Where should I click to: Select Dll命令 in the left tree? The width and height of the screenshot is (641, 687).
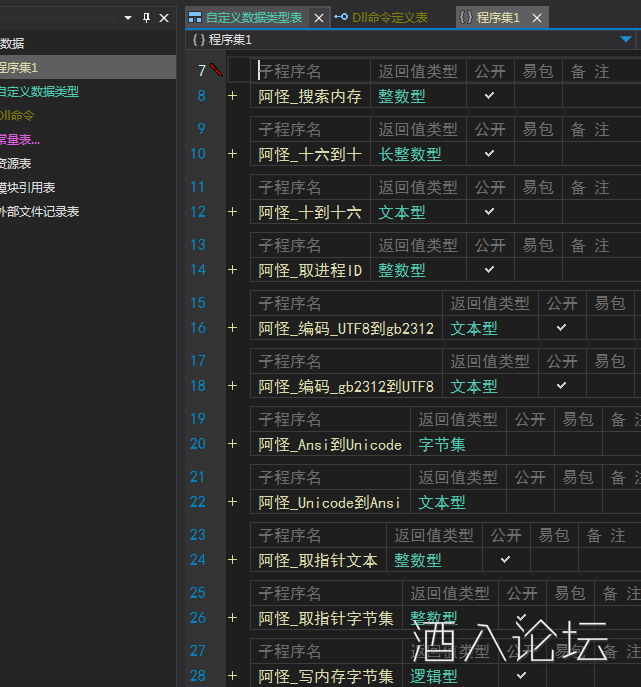click(x=18, y=115)
